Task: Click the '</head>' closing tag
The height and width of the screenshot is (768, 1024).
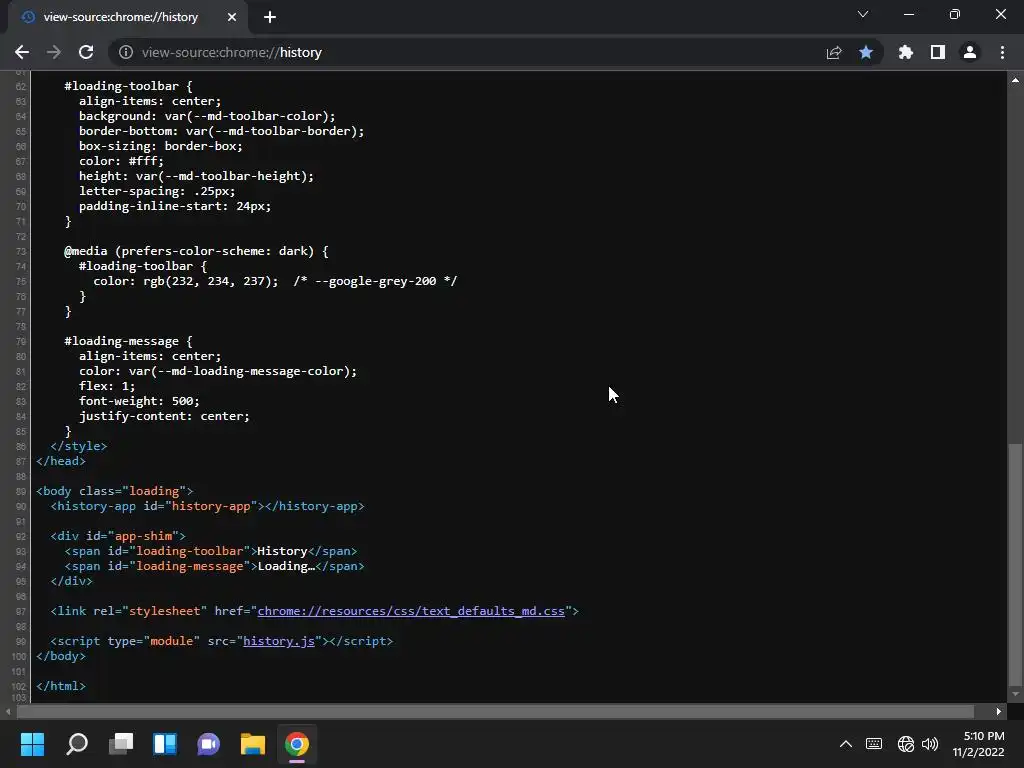Action: pos(61,462)
